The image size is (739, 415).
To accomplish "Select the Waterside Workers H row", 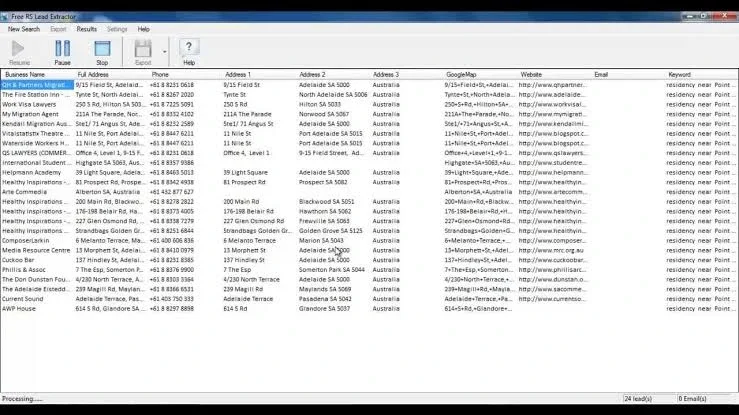I will point(369,143).
